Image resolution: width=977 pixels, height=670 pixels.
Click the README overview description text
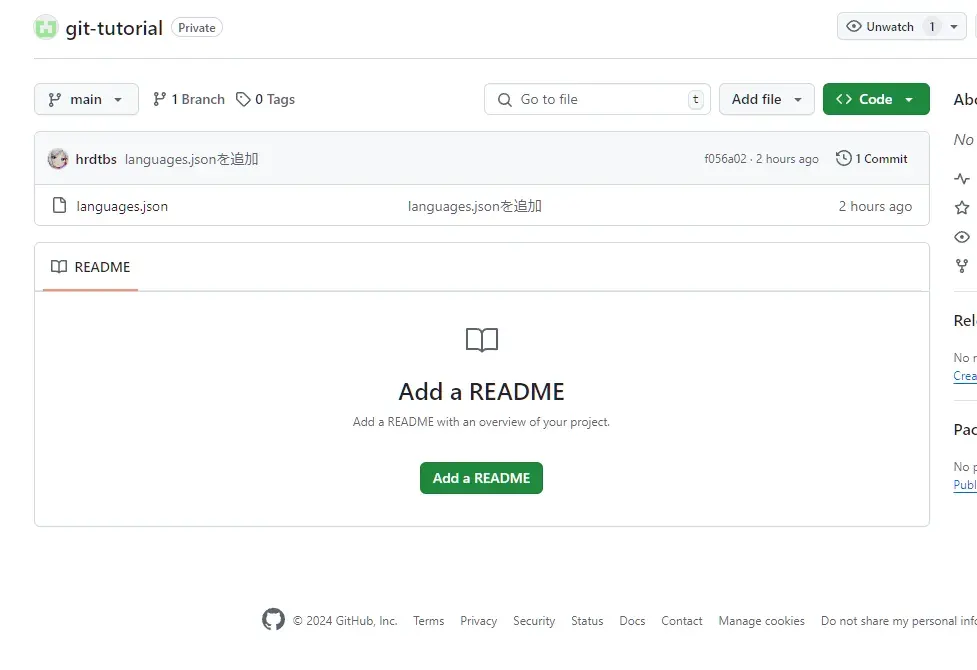coord(481,422)
